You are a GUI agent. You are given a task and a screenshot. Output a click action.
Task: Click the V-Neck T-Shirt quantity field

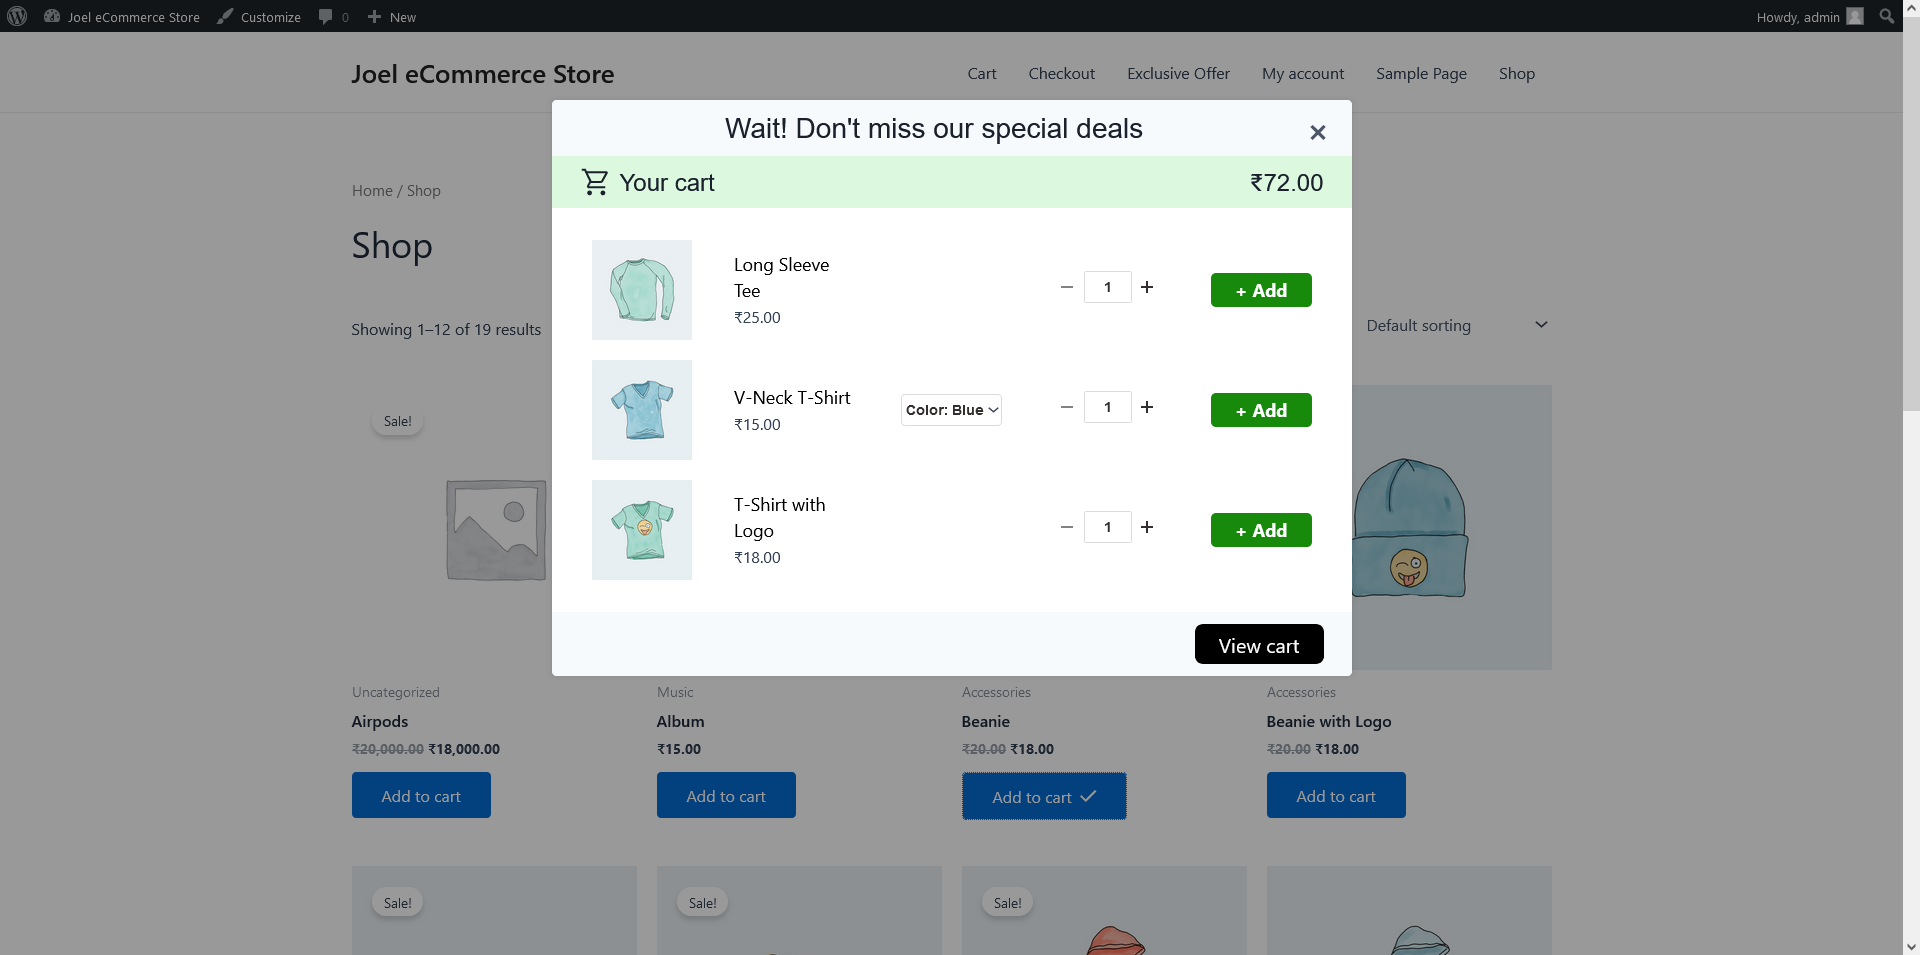tap(1107, 407)
